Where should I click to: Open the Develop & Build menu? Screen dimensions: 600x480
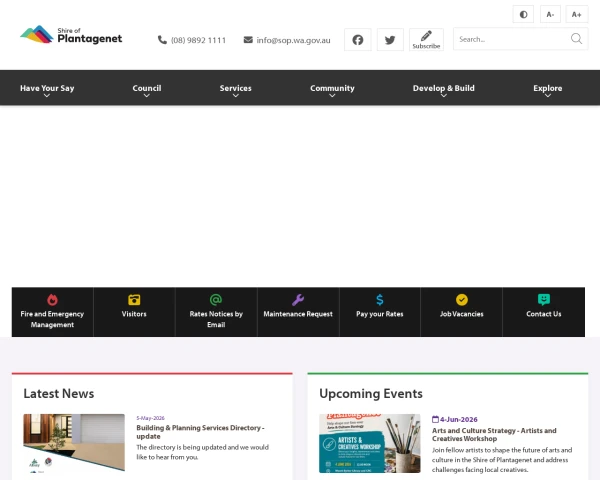443,88
